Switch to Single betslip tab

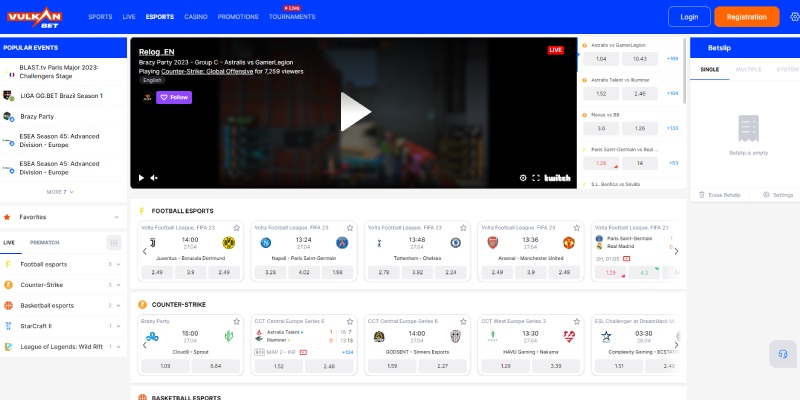tap(710, 69)
